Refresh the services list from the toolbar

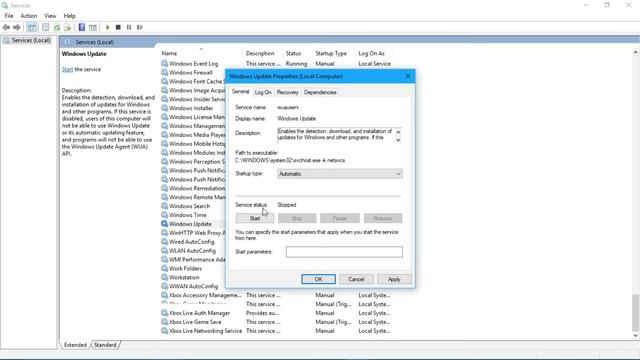57,27
